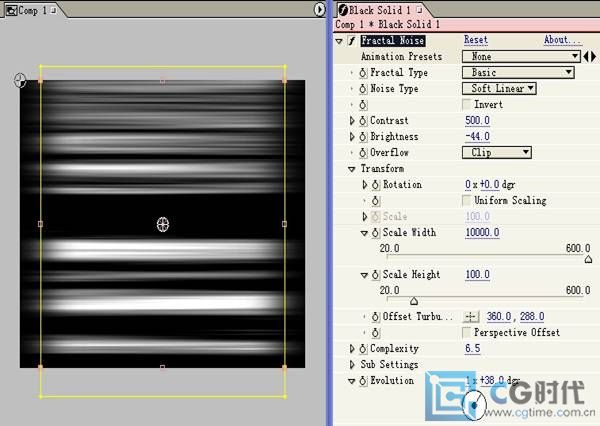Select the Fractal Noise effect name
600x426 pixels.
pyautogui.click(x=393, y=41)
